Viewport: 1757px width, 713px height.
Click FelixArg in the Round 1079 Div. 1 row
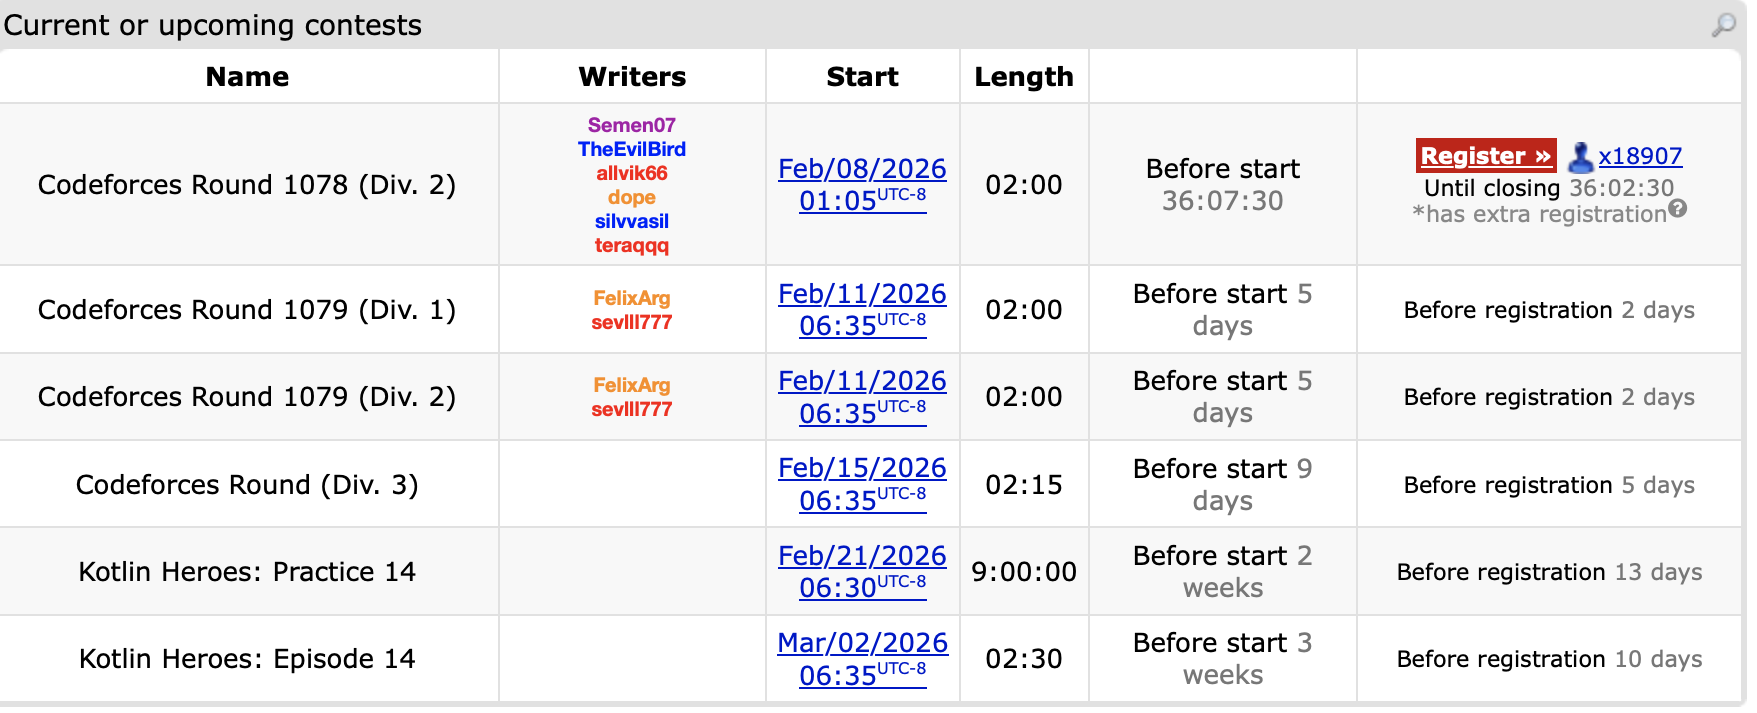pos(631,298)
